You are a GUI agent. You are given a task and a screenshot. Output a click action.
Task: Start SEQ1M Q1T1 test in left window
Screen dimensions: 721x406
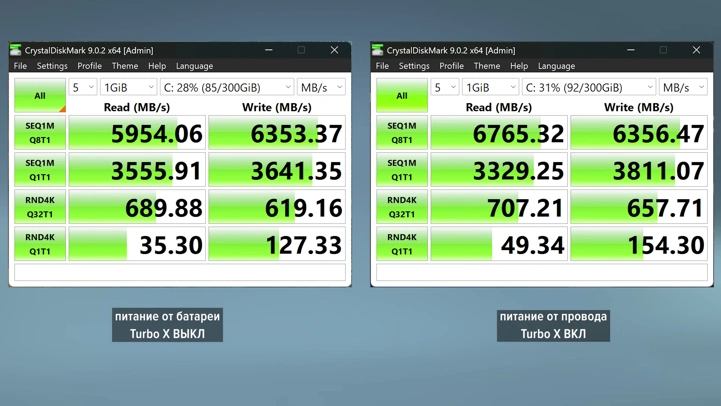tap(40, 170)
